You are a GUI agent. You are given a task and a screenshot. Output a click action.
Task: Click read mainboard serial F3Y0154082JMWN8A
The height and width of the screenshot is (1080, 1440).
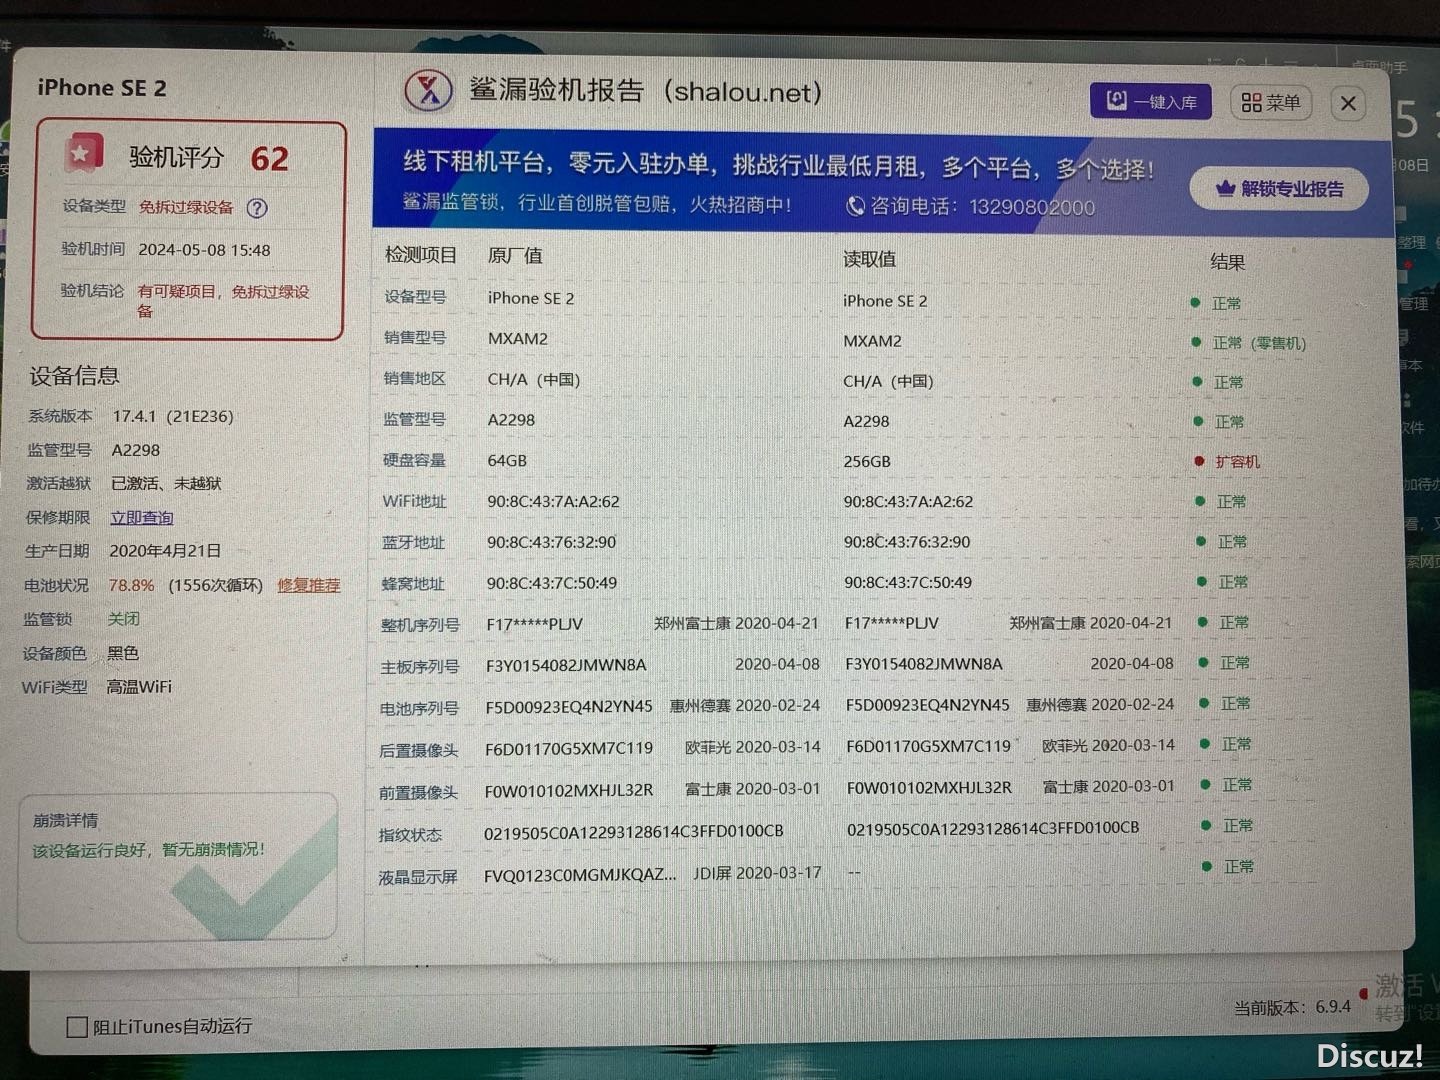924,664
